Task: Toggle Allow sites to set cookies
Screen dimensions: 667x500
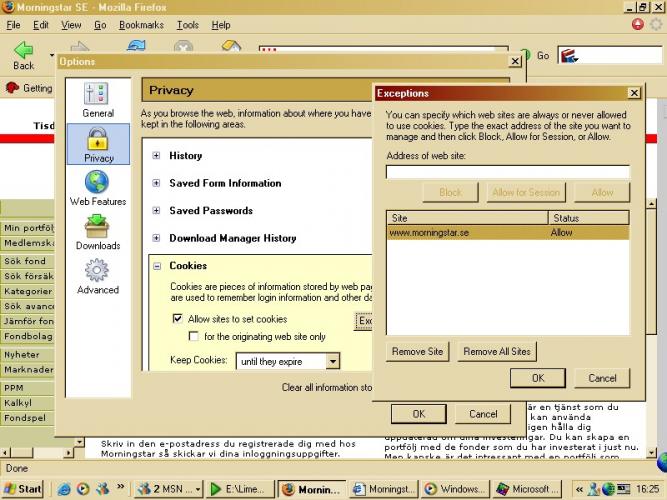Action: tap(179, 319)
